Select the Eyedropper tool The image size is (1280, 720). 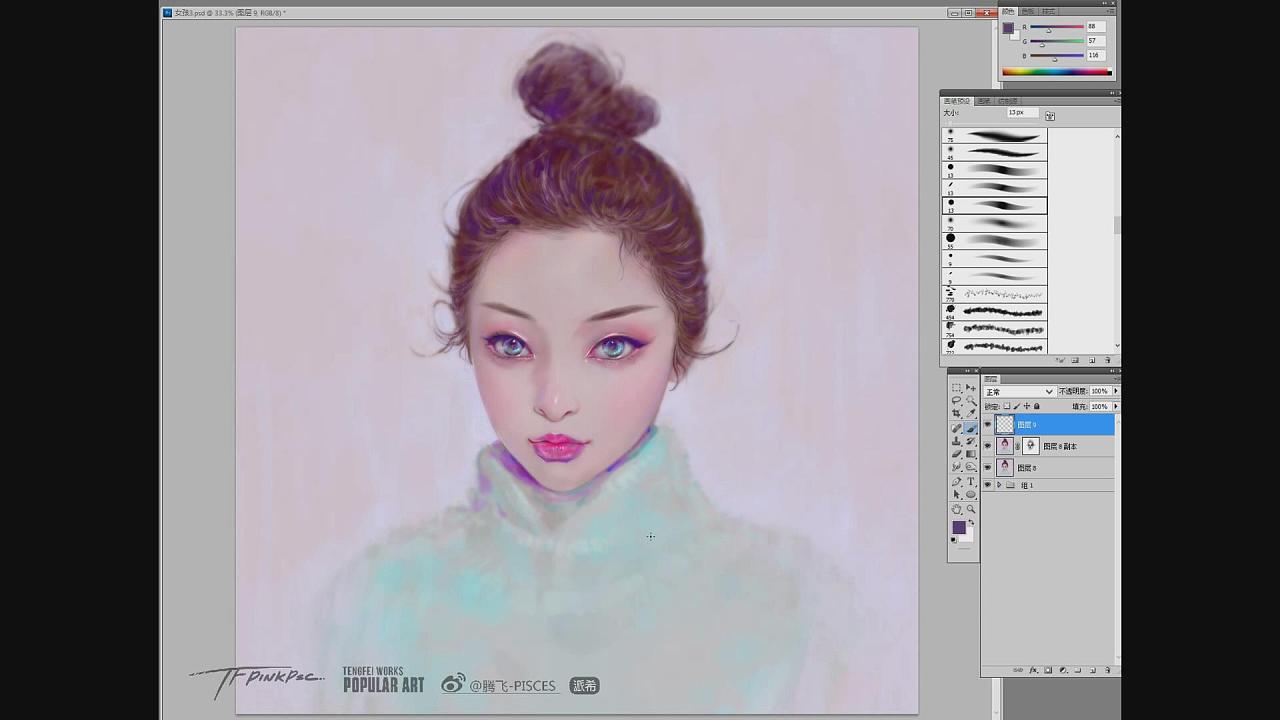971,413
